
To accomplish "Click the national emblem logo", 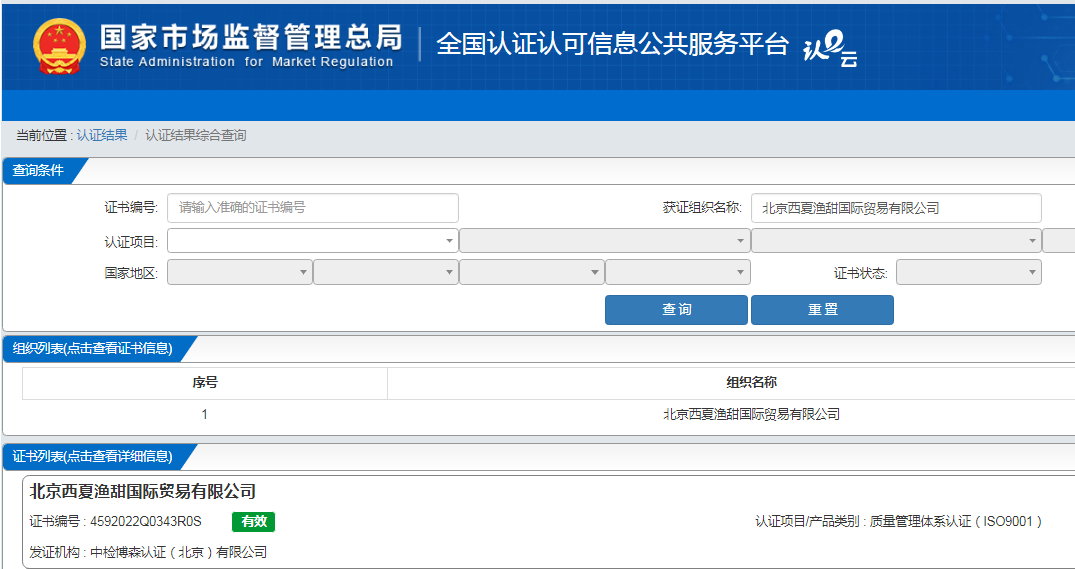I will 59,46.
